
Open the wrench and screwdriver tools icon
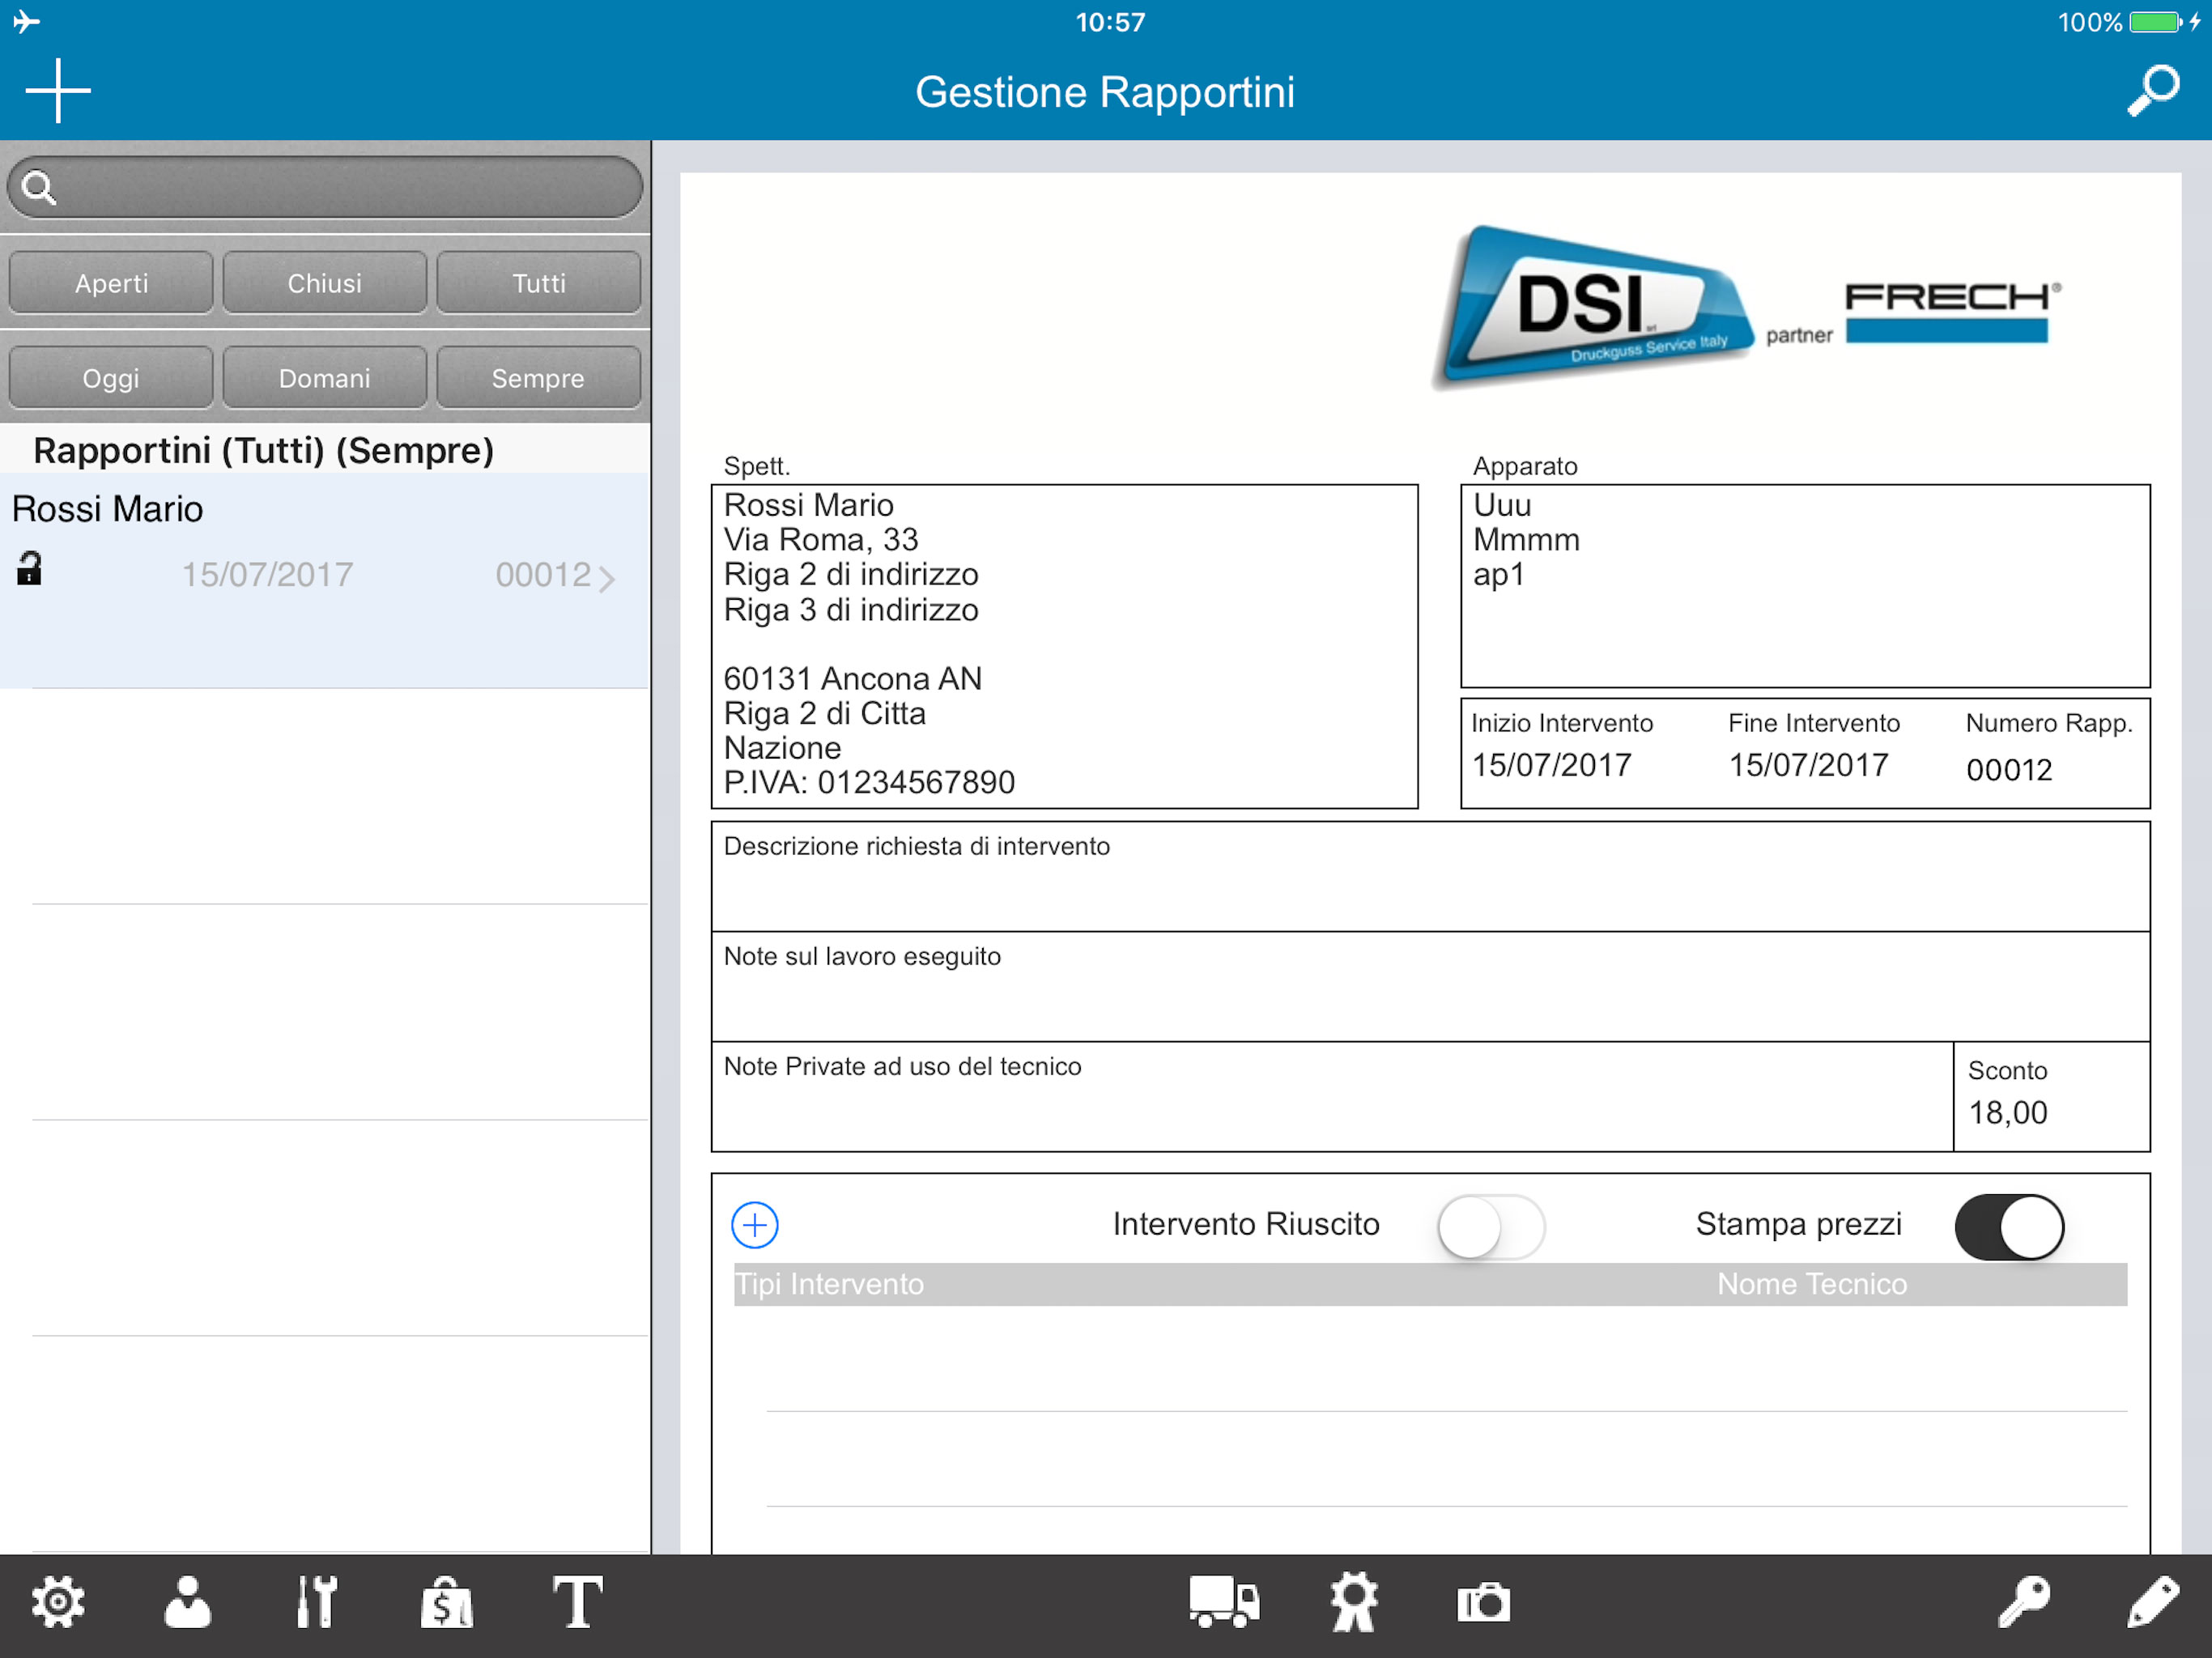[317, 1603]
